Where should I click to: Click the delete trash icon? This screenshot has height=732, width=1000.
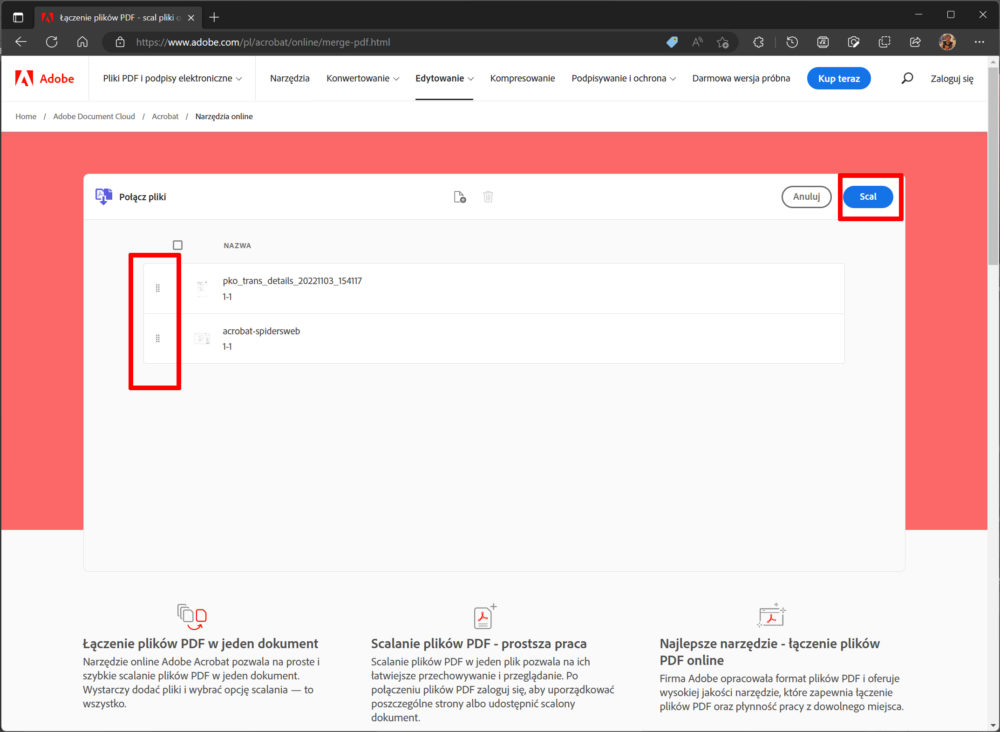click(x=488, y=197)
